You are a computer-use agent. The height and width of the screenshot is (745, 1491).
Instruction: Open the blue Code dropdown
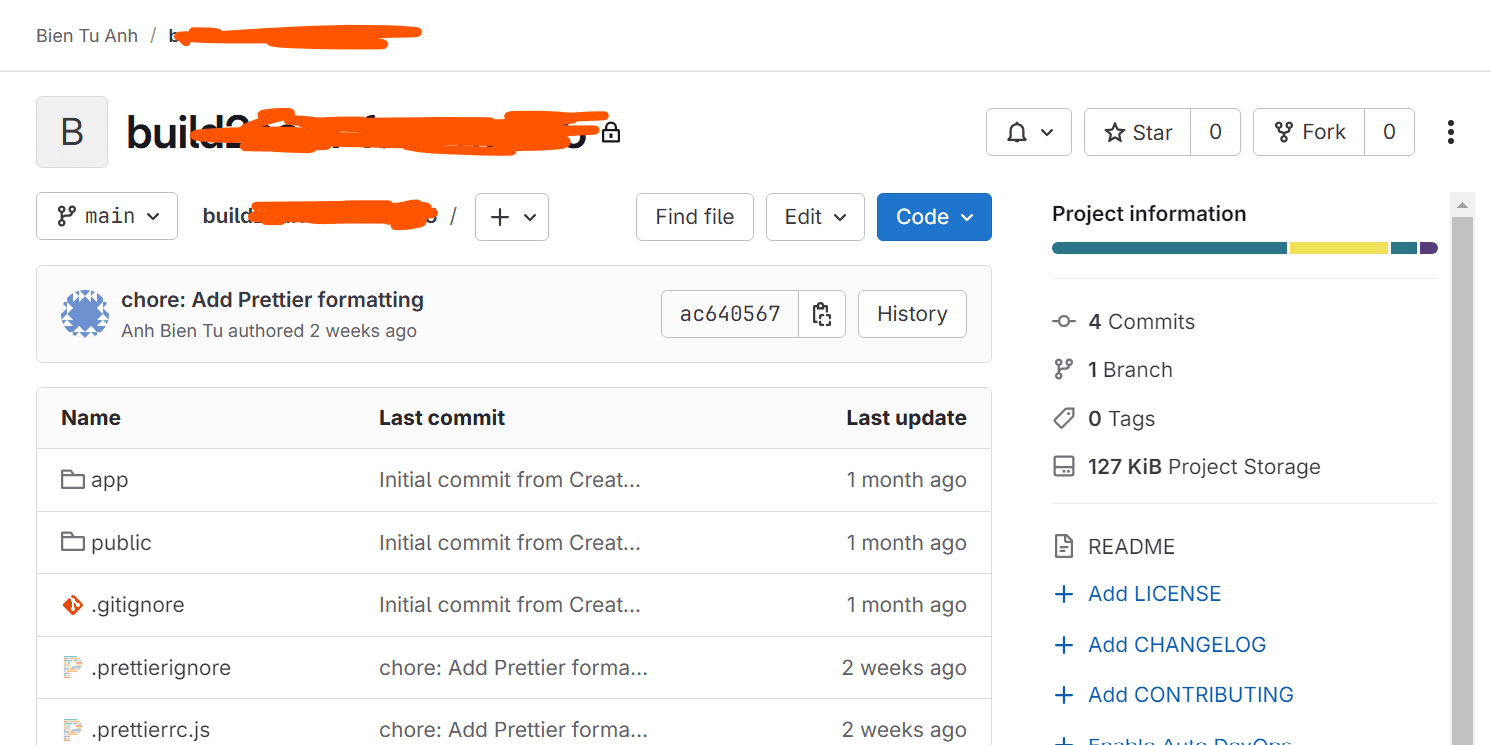tap(933, 216)
